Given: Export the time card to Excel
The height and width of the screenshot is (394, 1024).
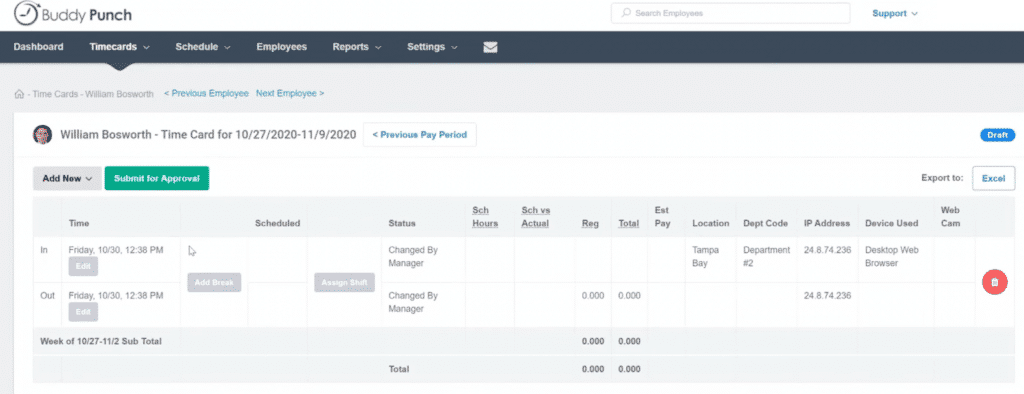Looking at the screenshot, I should 993,178.
